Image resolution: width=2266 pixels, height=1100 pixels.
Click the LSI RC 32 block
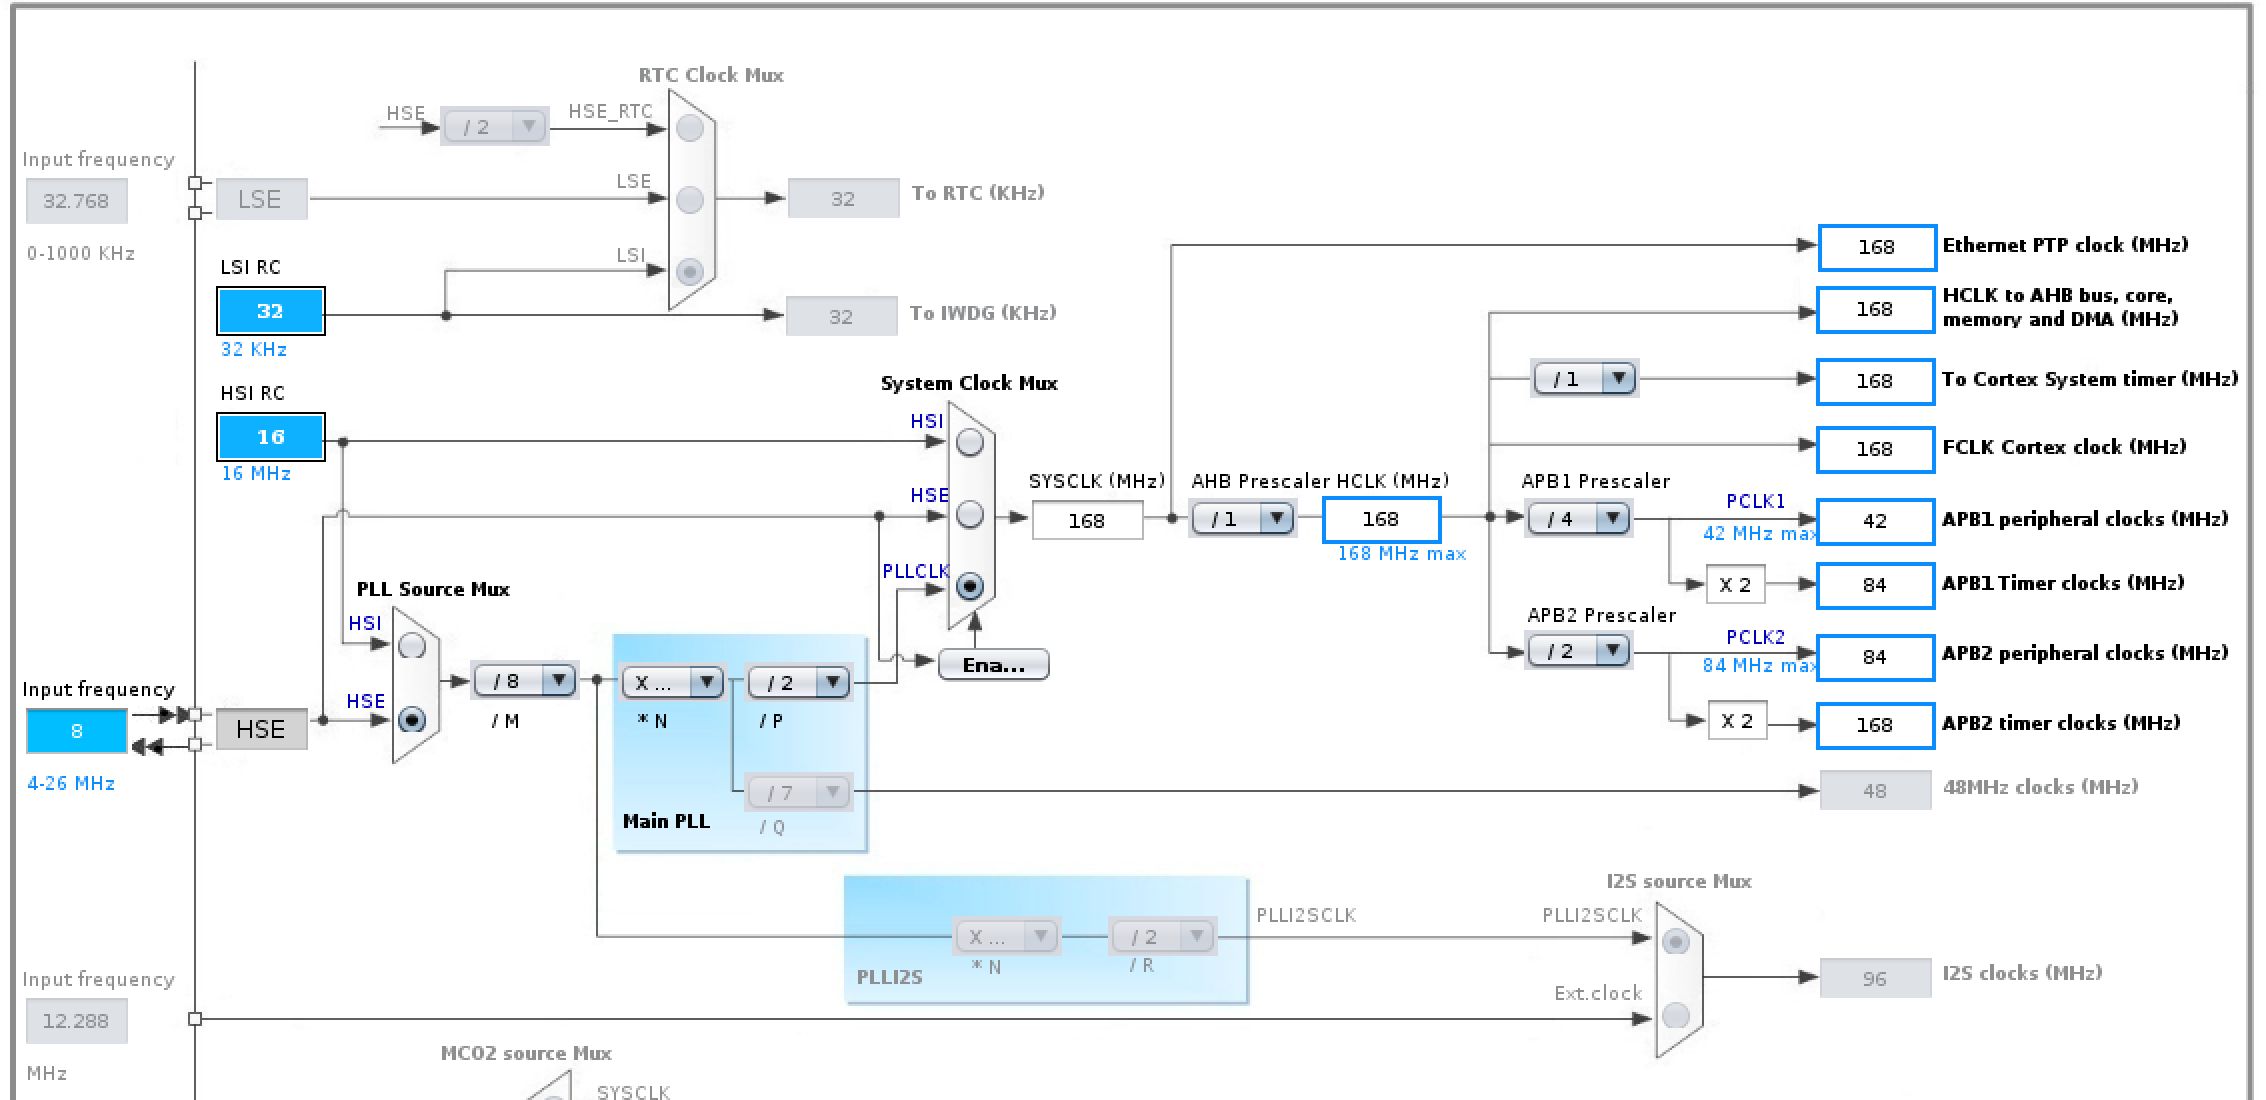tap(270, 311)
